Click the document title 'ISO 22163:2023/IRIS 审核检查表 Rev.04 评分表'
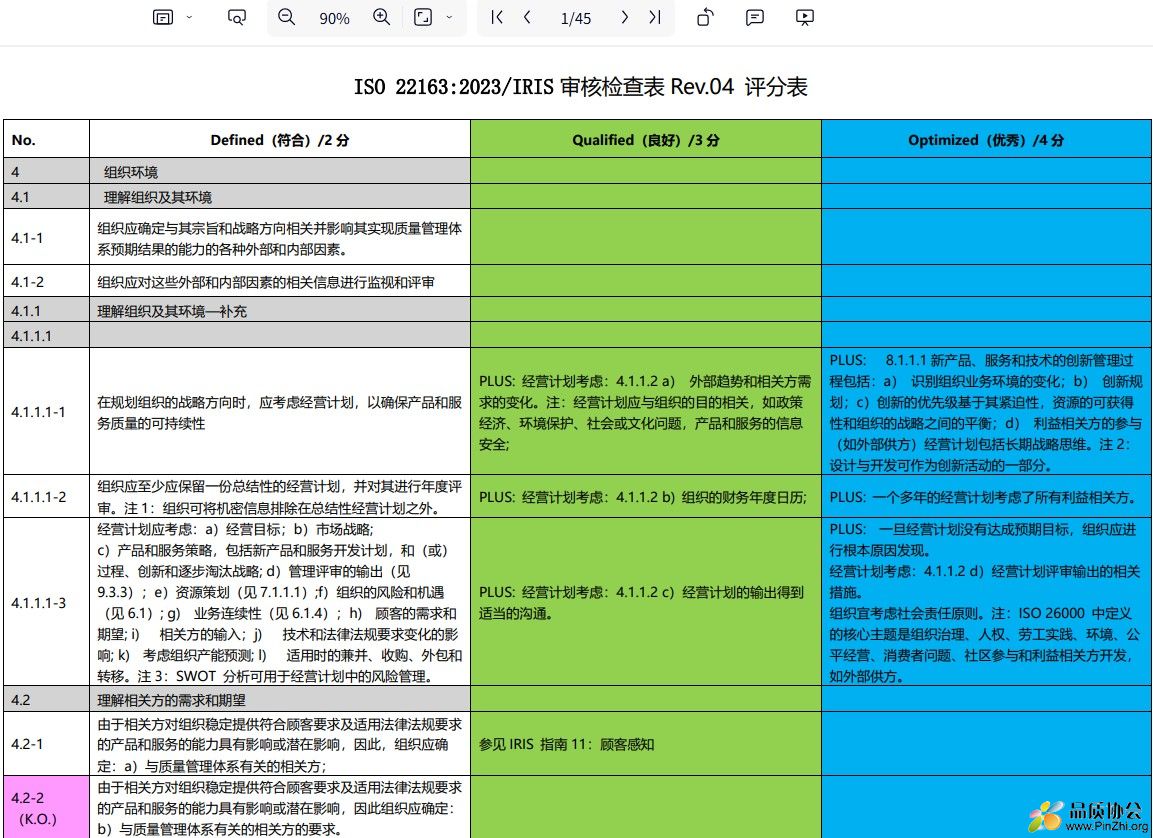The image size is (1153, 838). point(581,87)
